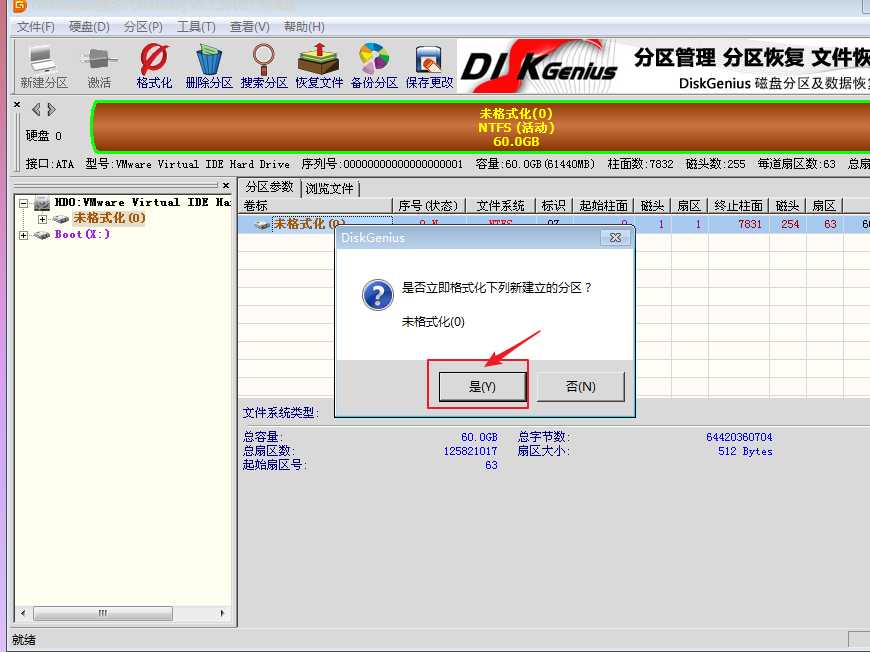Viewport: 870px width, 652px height.
Task: Click the 标识 column header
Action: (553, 206)
